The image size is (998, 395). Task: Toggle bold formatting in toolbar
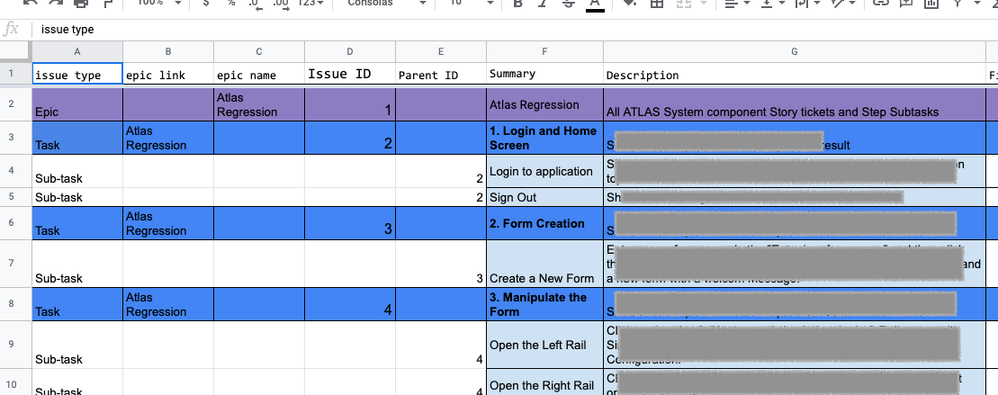point(517,4)
